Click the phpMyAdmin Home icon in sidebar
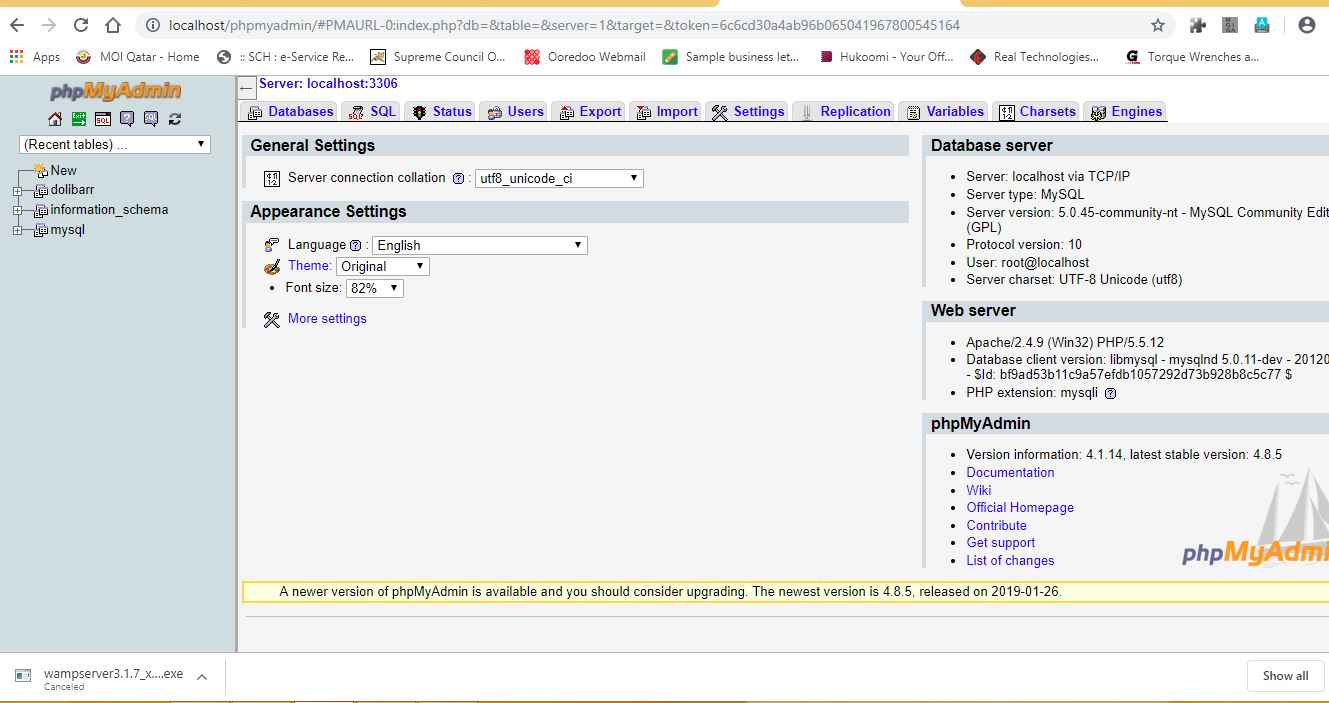 click(x=55, y=119)
